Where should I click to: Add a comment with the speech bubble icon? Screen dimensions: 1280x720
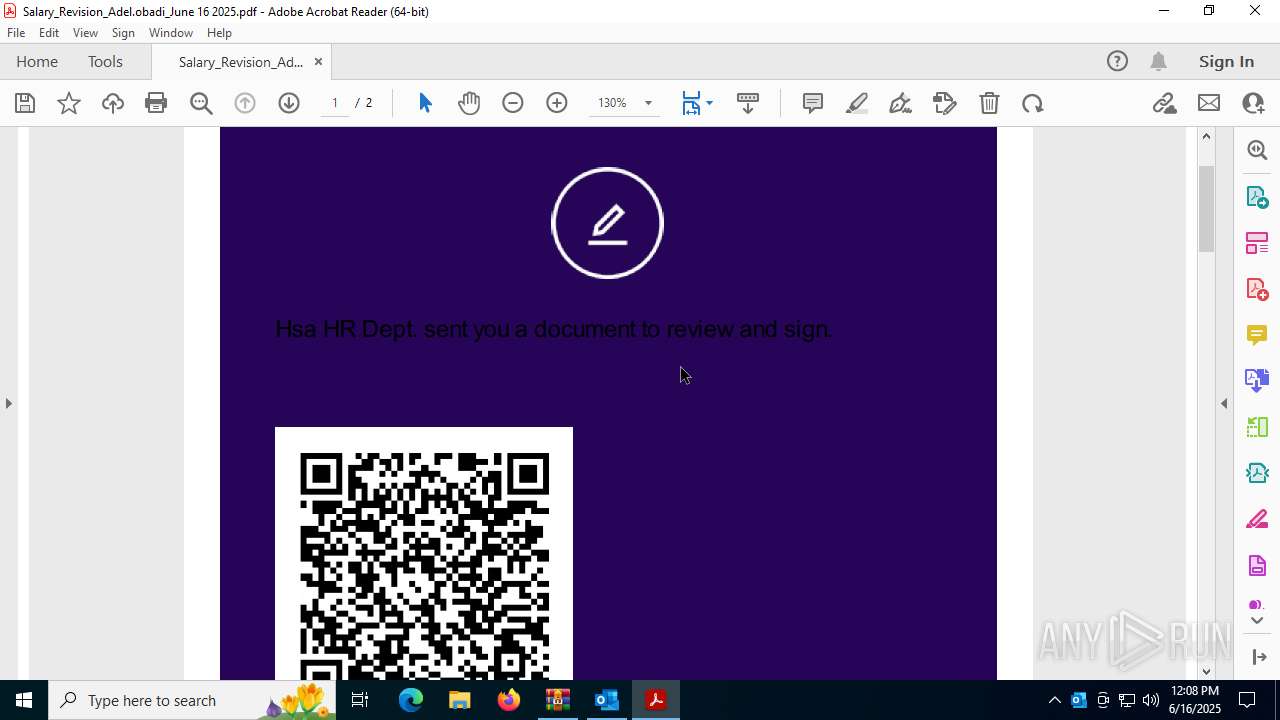(x=813, y=103)
